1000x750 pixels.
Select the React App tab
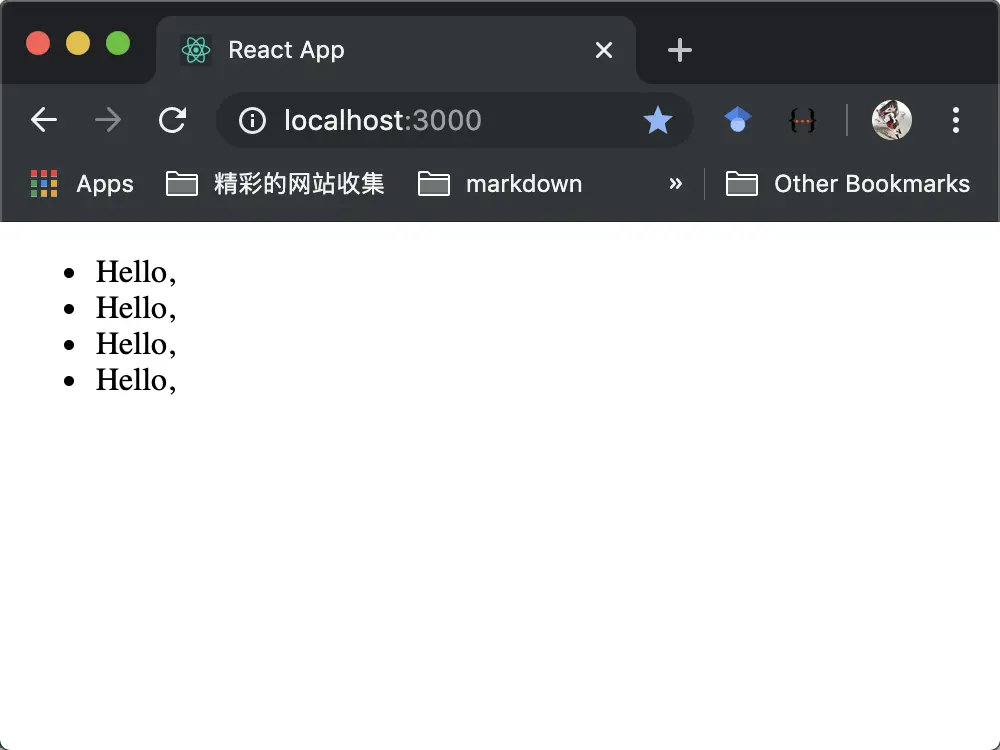(395, 50)
